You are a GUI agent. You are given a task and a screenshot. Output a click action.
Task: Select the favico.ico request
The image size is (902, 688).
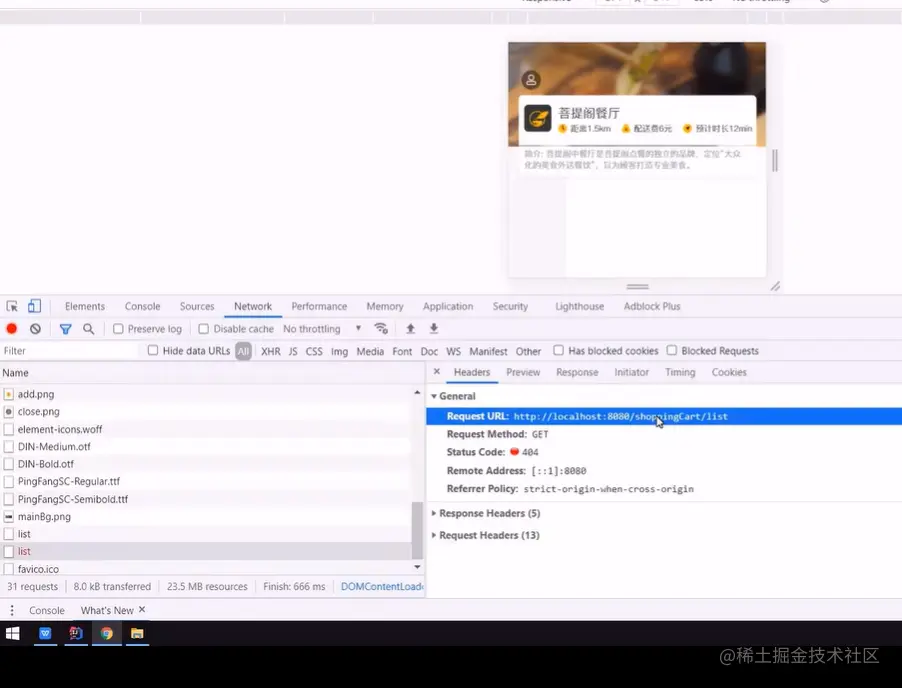point(206,568)
